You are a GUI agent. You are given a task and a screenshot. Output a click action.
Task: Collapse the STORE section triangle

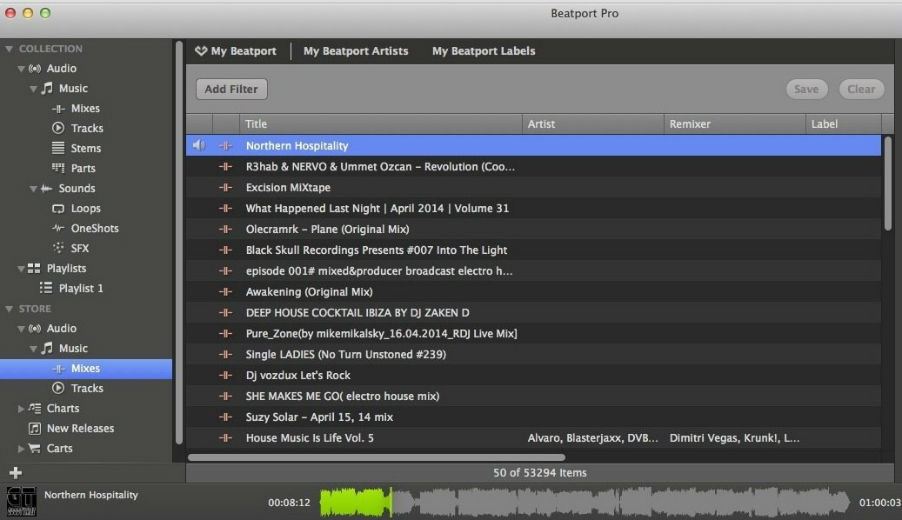point(9,309)
